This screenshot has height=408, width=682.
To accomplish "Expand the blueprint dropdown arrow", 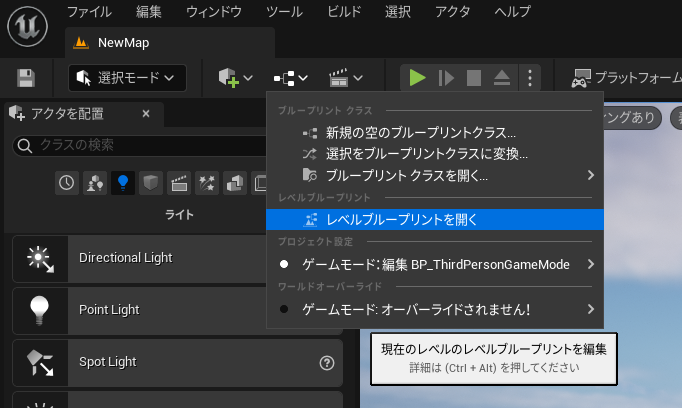I will pos(303,78).
